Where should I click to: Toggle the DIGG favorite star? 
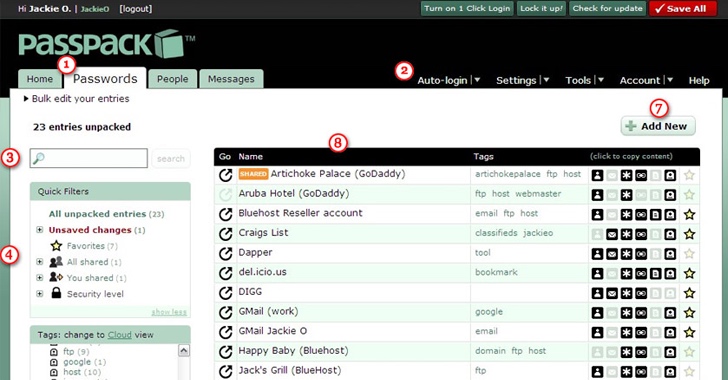coord(689,293)
